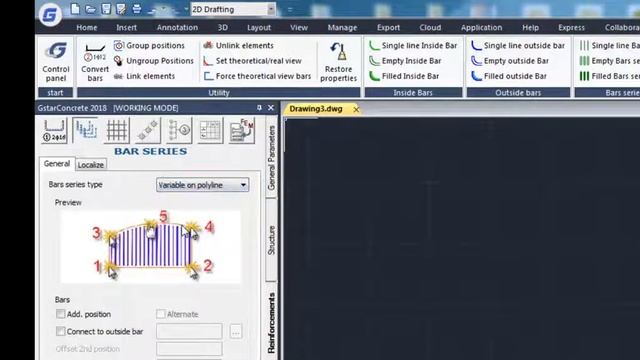This screenshot has height=360, width=640.
Task: Open the Layout ribbon tab
Action: click(x=259, y=27)
